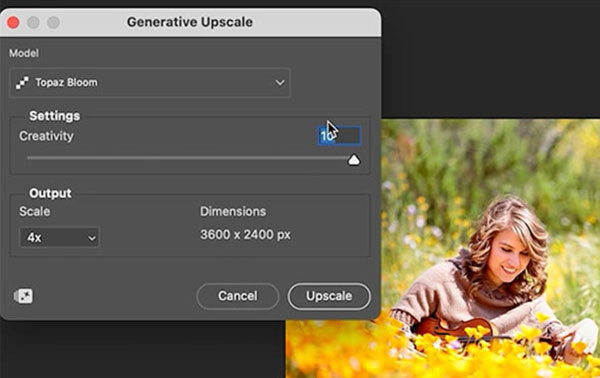Click the Creativity value input field
Viewport: 600px width, 378px height.
click(x=339, y=135)
